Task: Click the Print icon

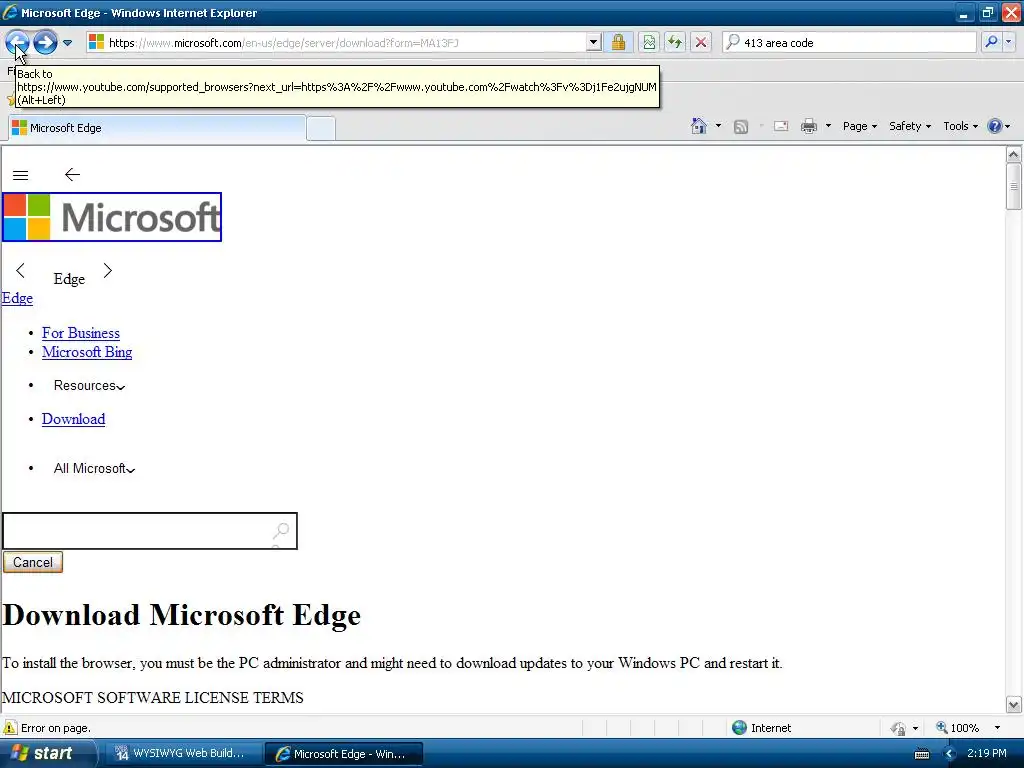Action: click(x=808, y=126)
